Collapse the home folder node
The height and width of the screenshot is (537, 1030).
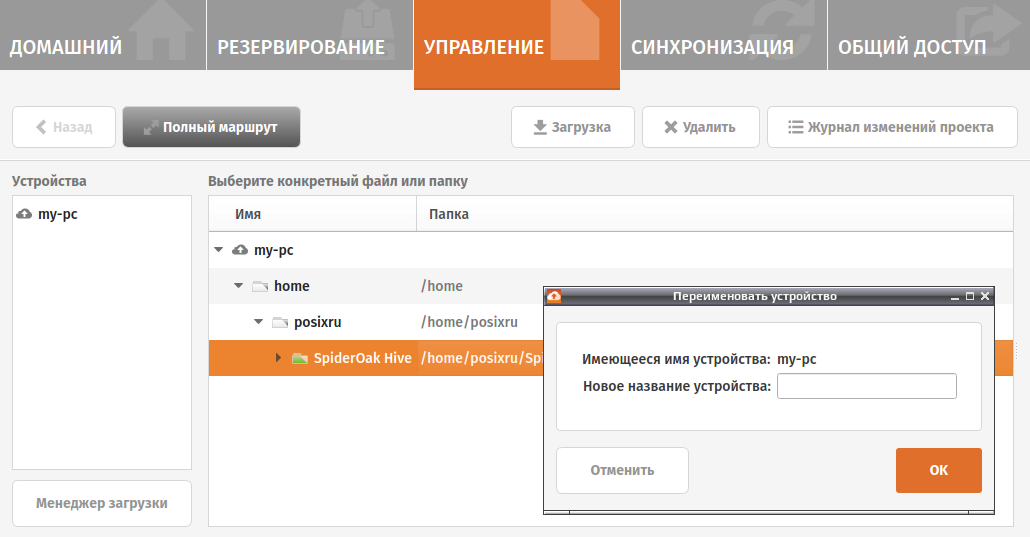point(238,286)
